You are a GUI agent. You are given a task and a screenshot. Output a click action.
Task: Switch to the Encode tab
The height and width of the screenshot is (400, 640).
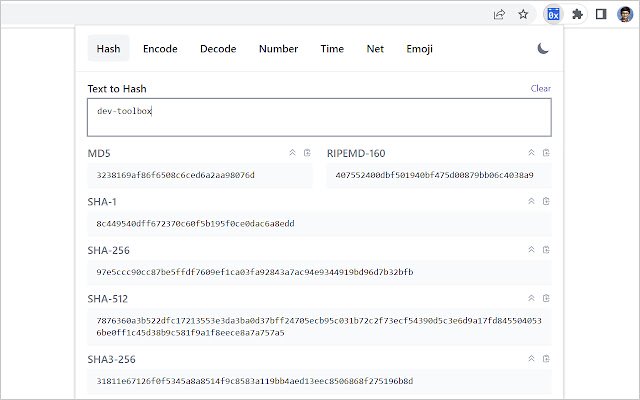point(160,49)
